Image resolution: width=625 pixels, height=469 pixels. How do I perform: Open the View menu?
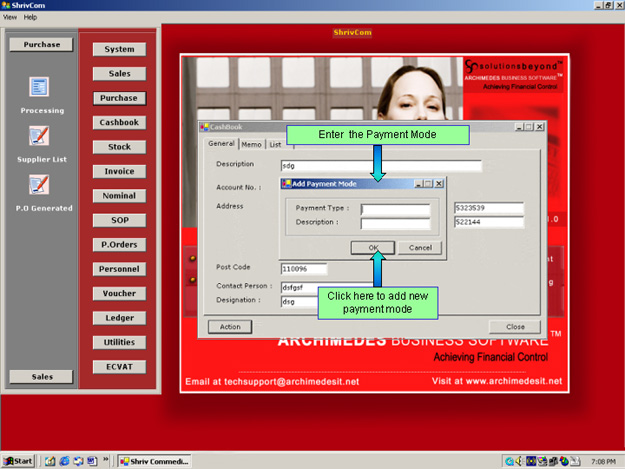tap(10, 17)
